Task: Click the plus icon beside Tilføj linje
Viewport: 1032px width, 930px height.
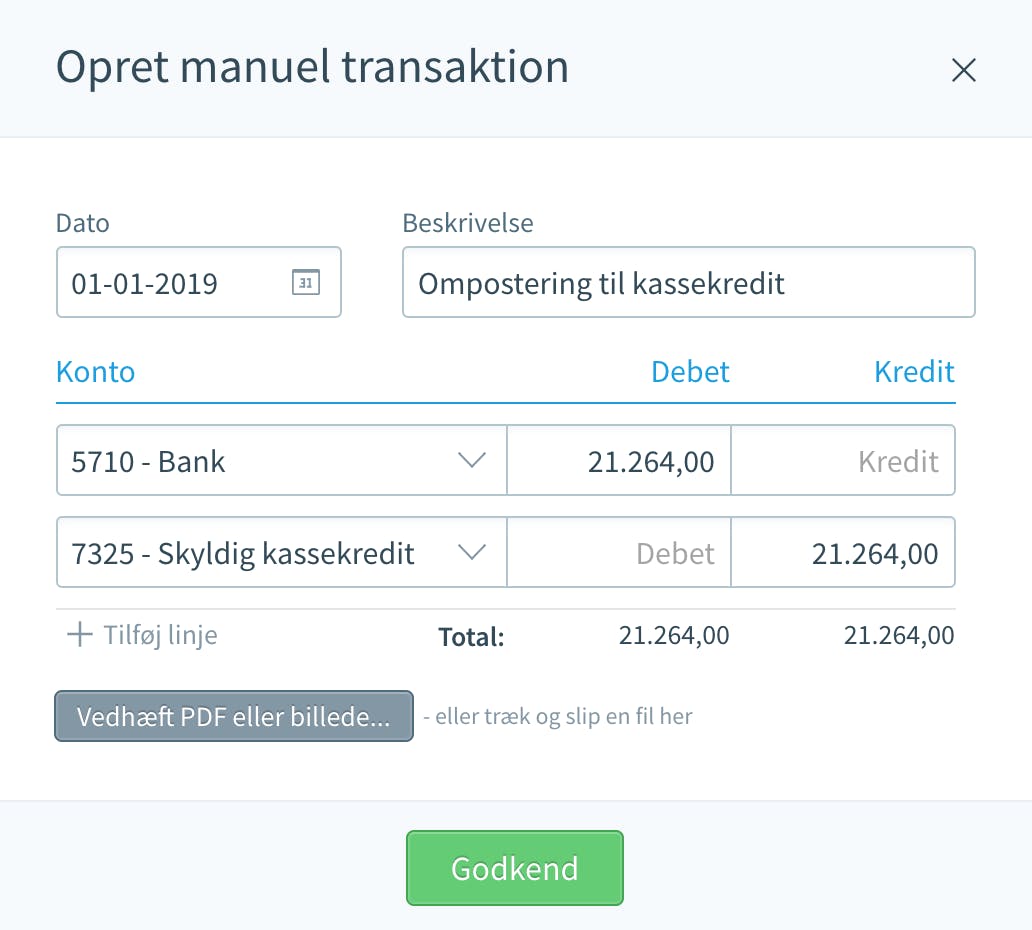Action: [80, 634]
